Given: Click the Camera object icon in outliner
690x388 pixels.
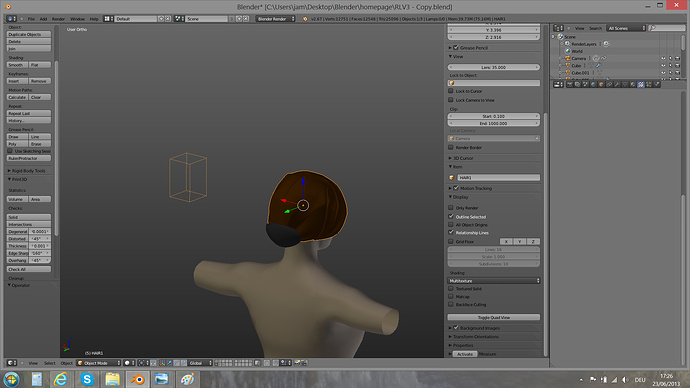Looking at the screenshot, I should click(x=568, y=58).
